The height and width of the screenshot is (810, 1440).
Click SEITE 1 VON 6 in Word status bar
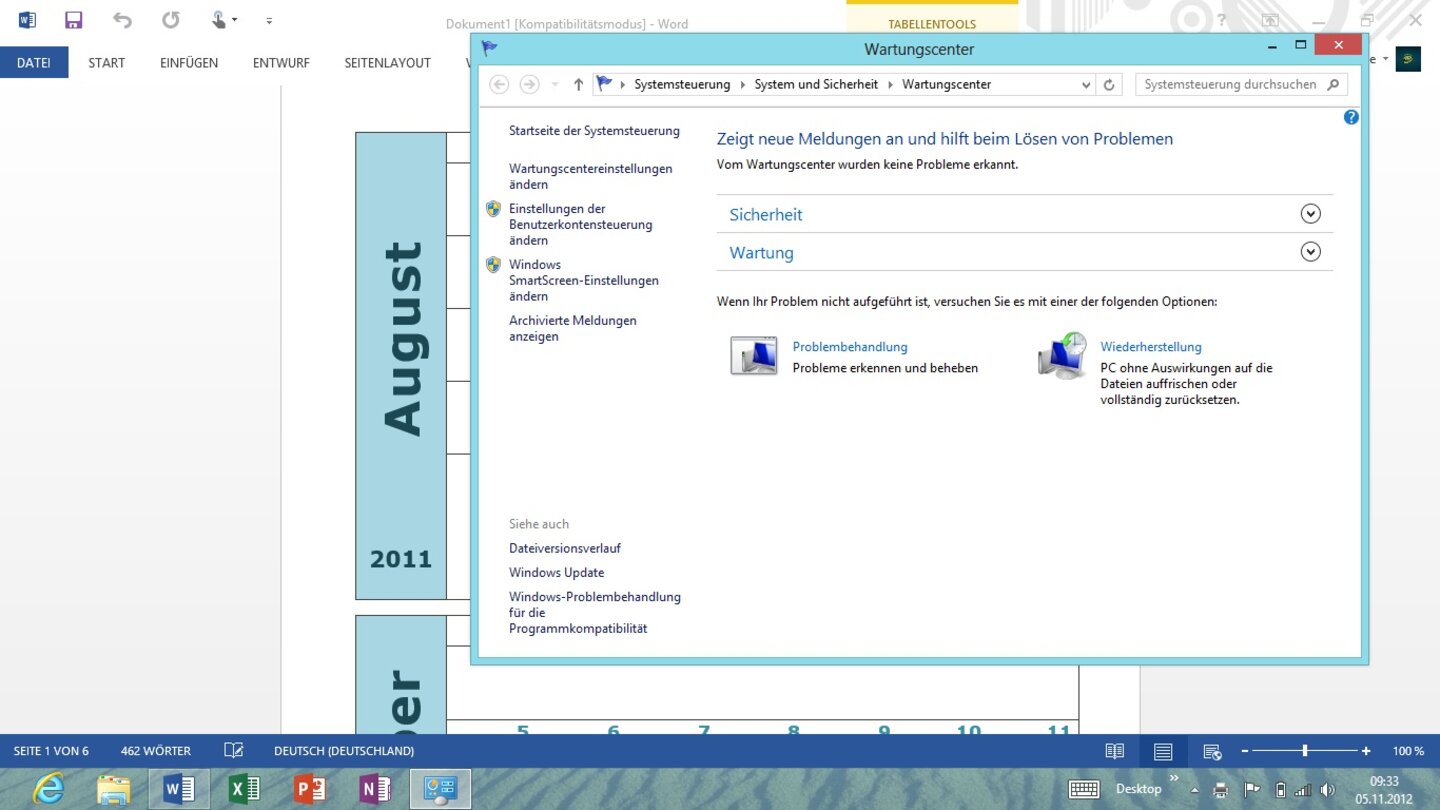coord(51,751)
